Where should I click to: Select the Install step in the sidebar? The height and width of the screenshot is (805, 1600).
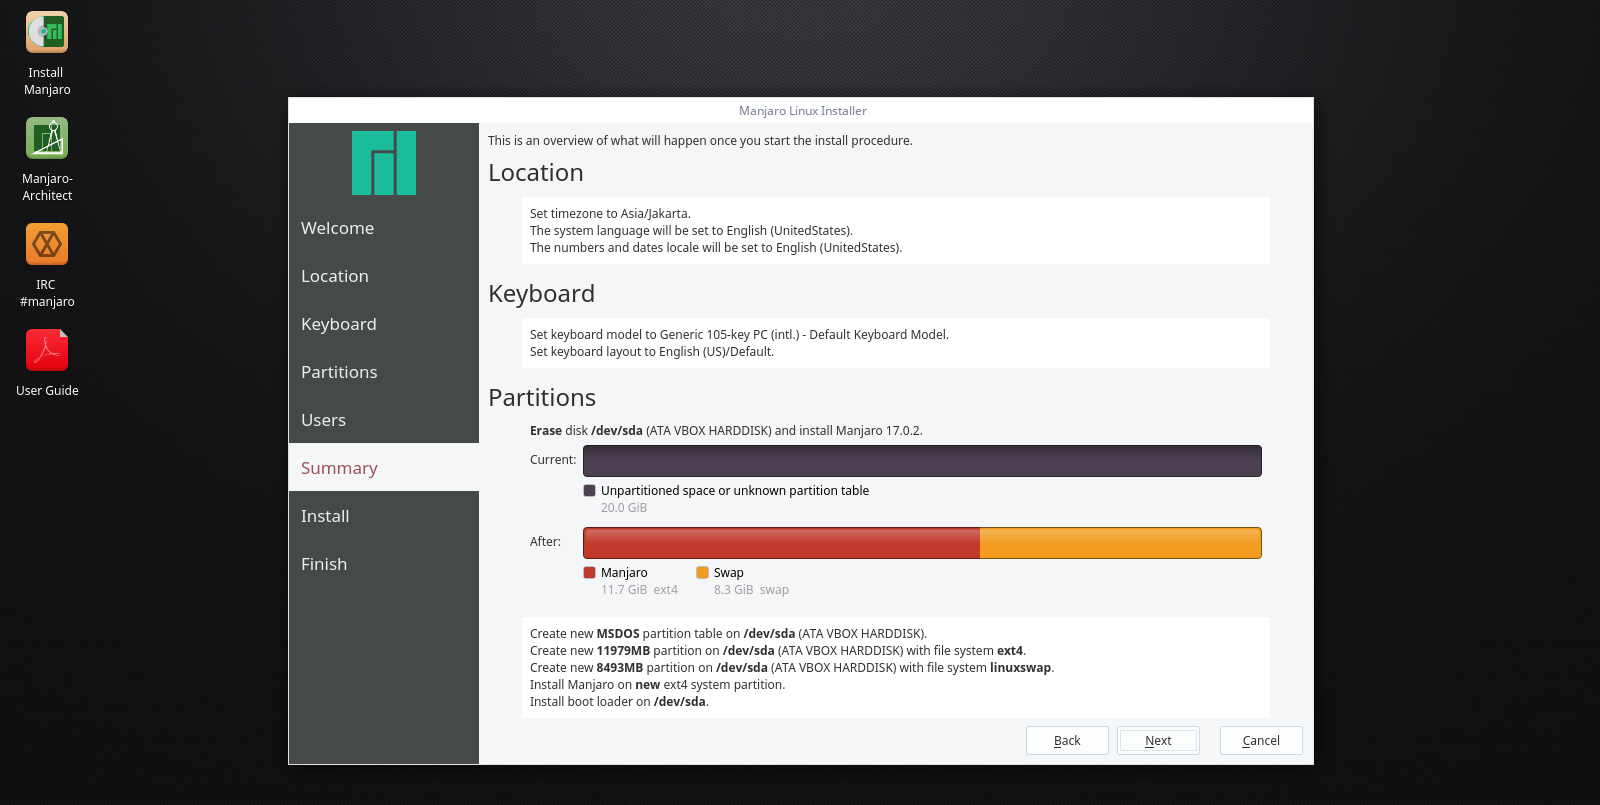tap(384, 516)
